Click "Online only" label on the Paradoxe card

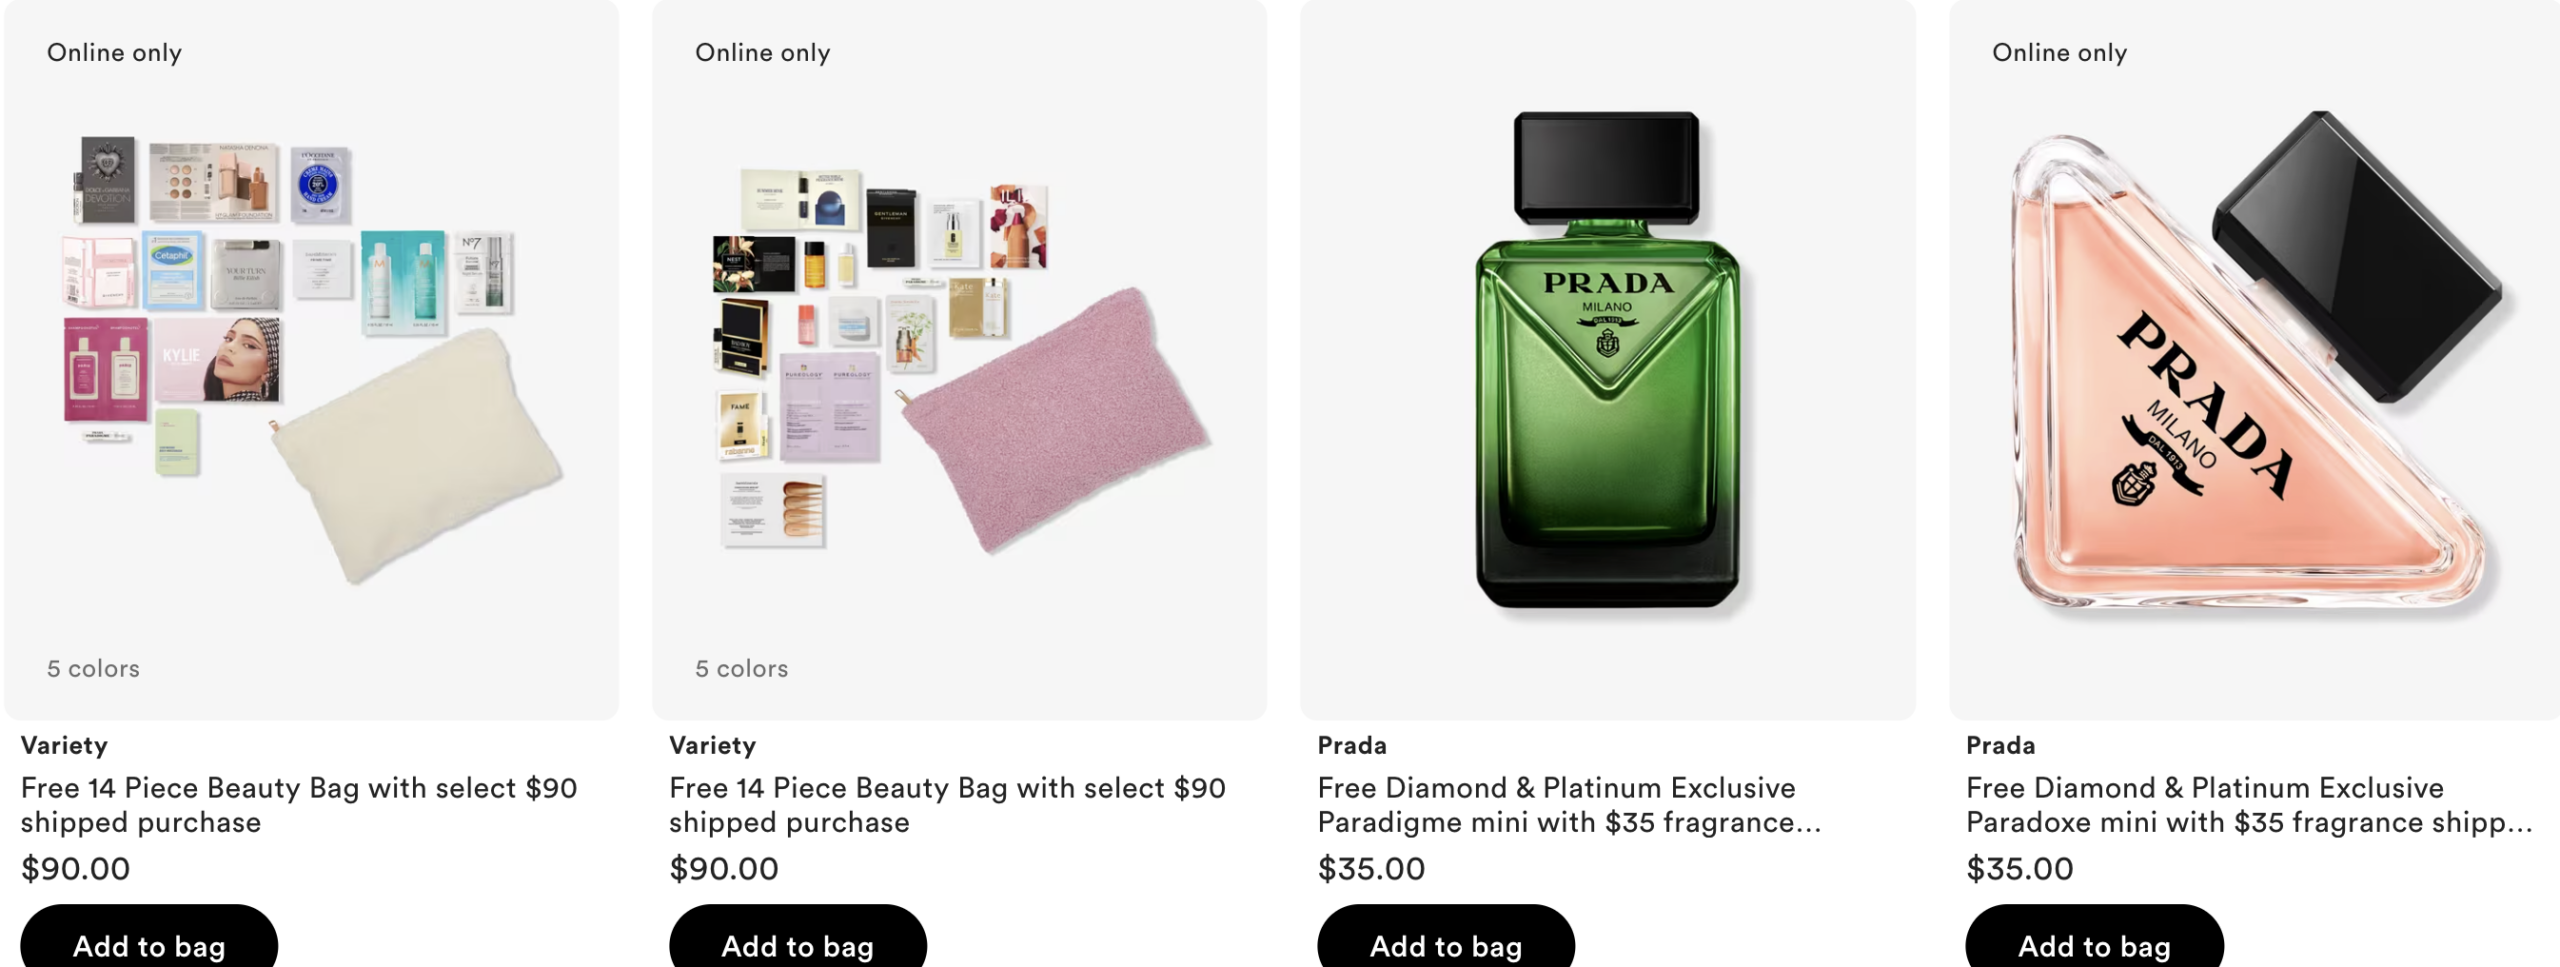click(x=2059, y=52)
